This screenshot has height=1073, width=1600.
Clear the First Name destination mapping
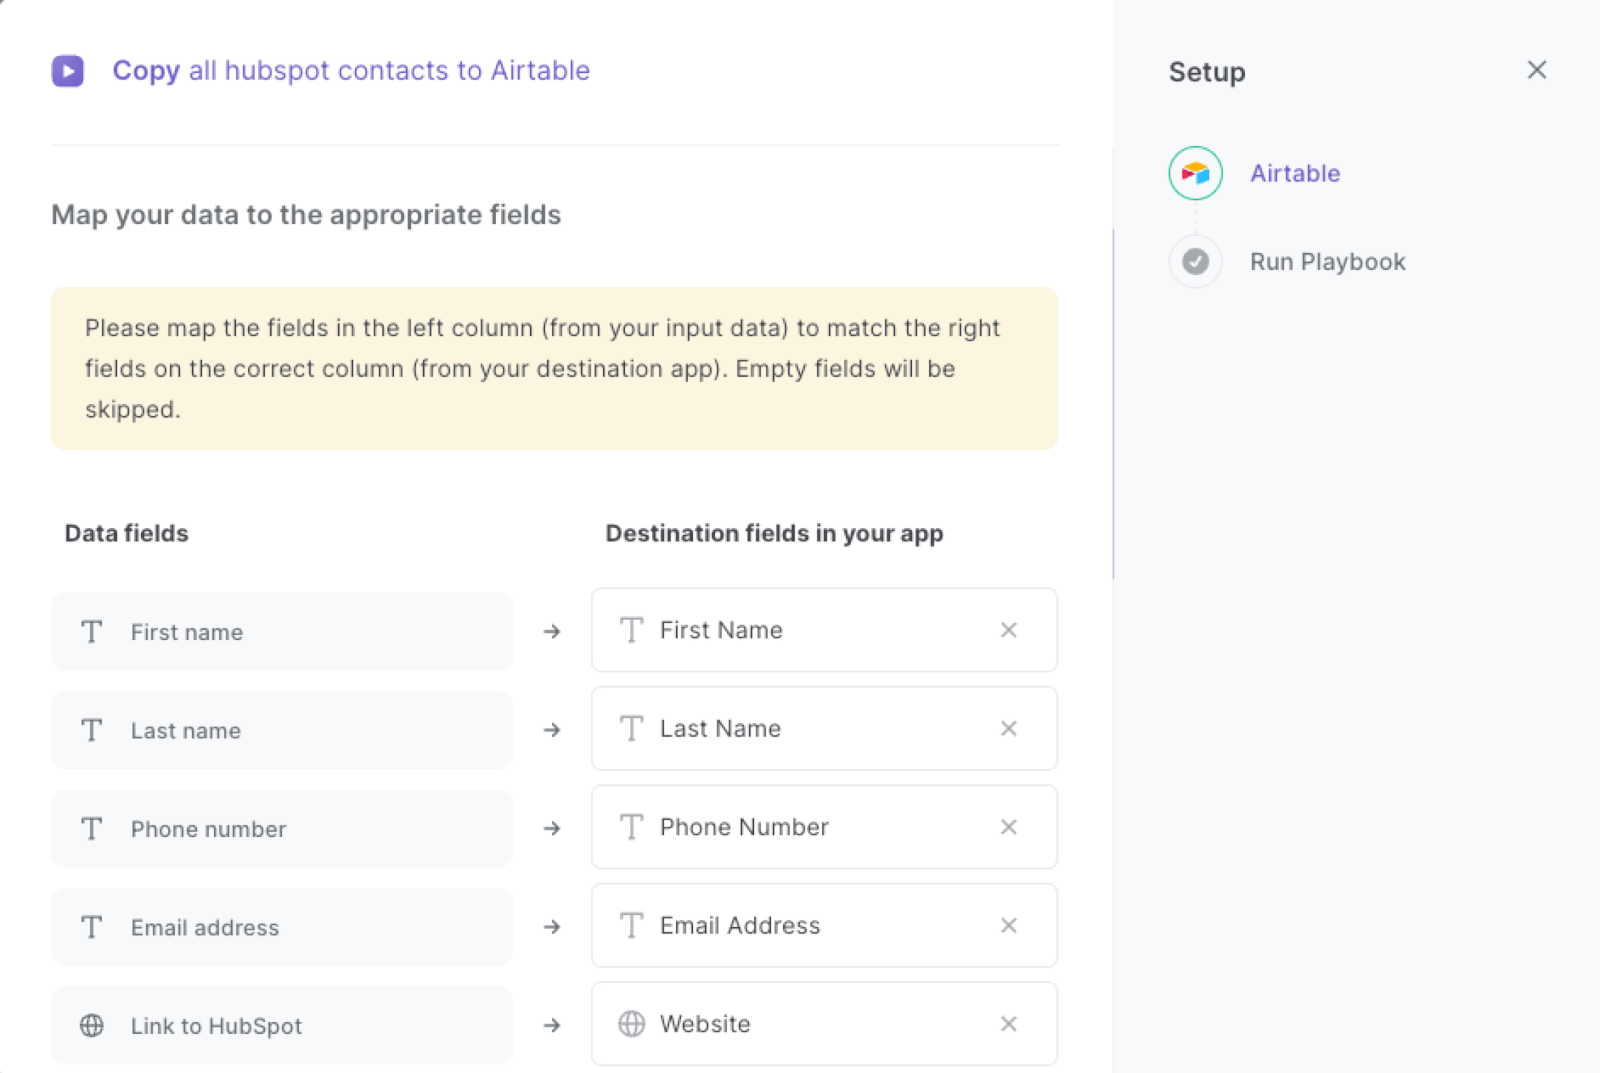click(1009, 630)
